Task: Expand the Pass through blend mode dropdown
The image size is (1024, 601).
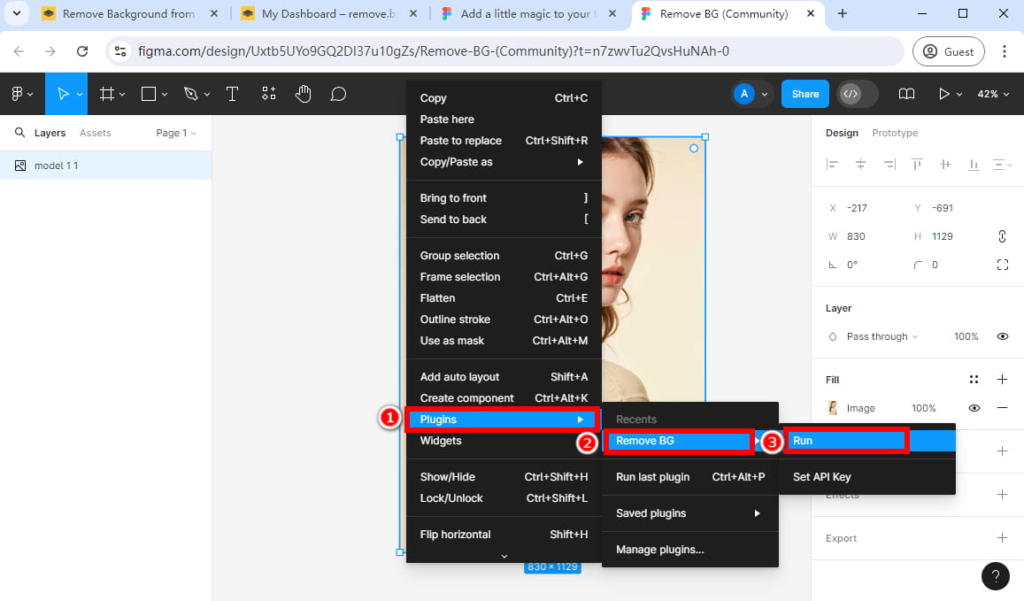Action: point(877,336)
